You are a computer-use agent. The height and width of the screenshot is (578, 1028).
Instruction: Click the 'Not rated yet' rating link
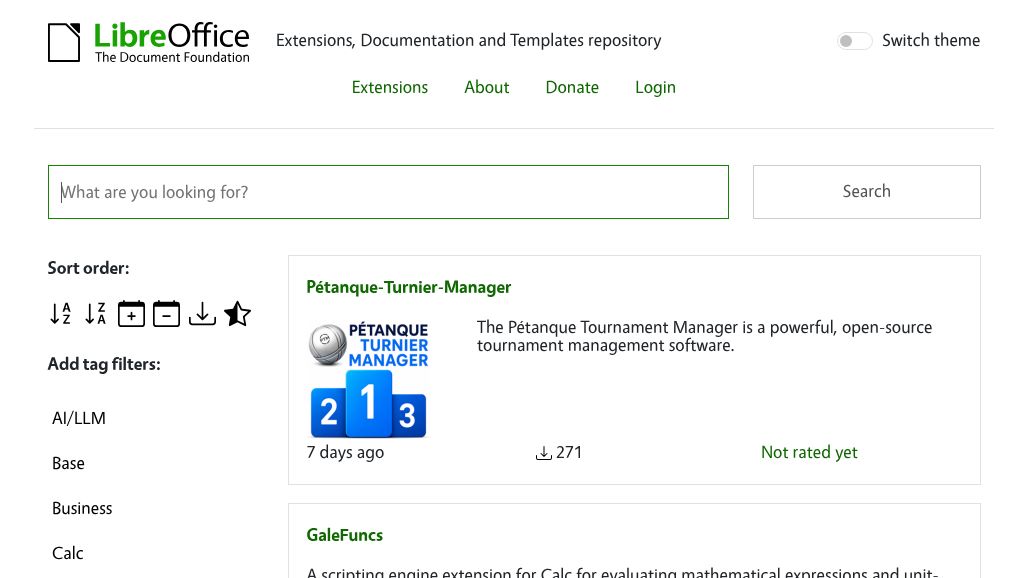click(809, 452)
